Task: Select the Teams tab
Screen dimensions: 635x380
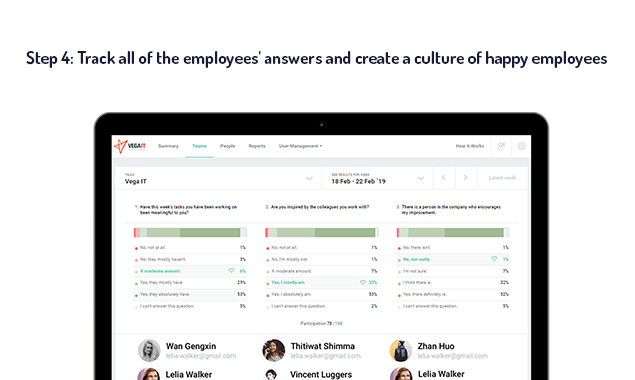Action: (199, 146)
